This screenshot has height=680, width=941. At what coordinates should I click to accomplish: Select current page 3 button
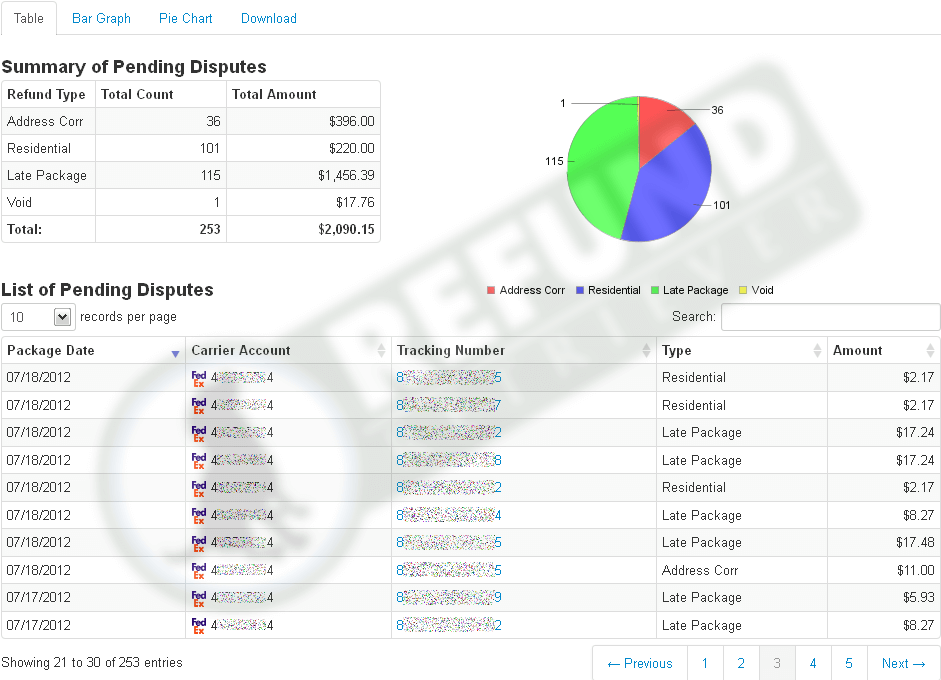[777, 663]
